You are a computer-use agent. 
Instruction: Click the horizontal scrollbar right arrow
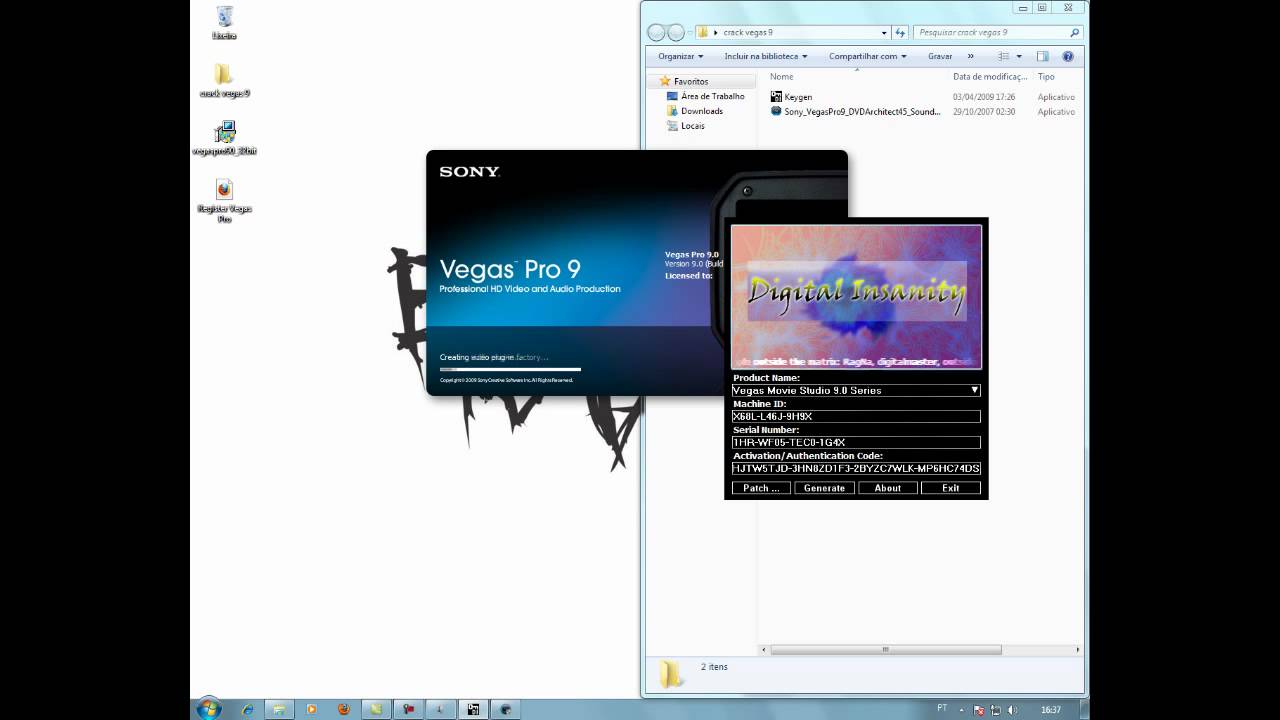click(1077, 649)
